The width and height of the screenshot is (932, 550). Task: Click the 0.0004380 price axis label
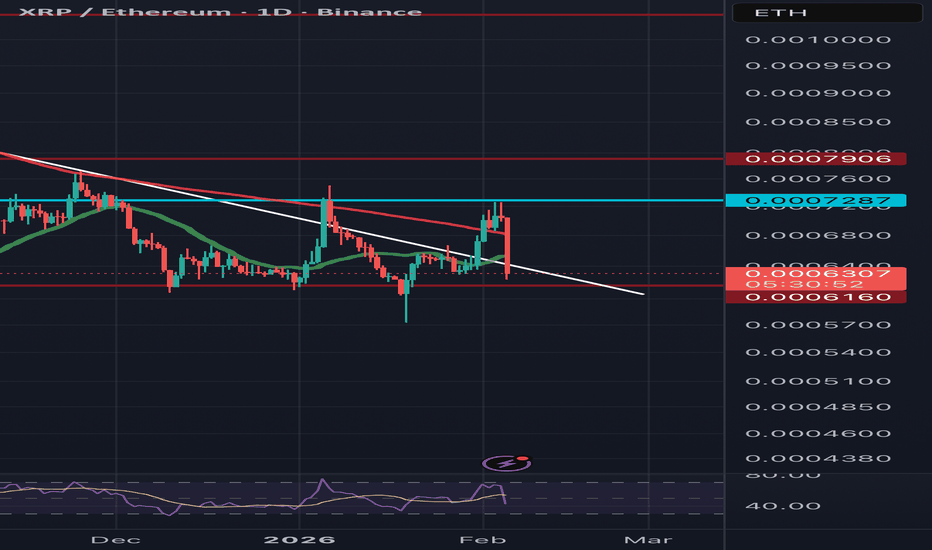click(818, 458)
